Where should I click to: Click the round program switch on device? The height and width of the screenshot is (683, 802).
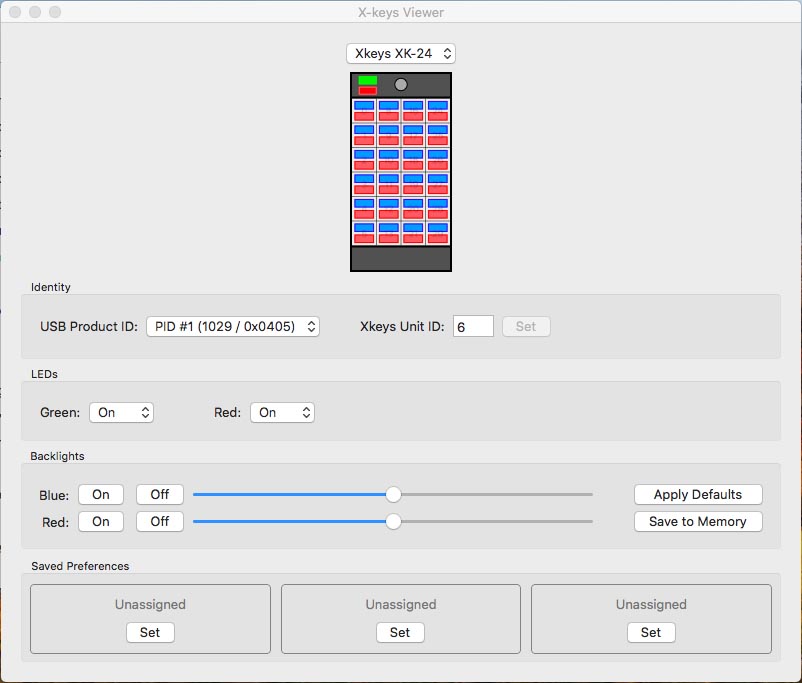coord(401,84)
